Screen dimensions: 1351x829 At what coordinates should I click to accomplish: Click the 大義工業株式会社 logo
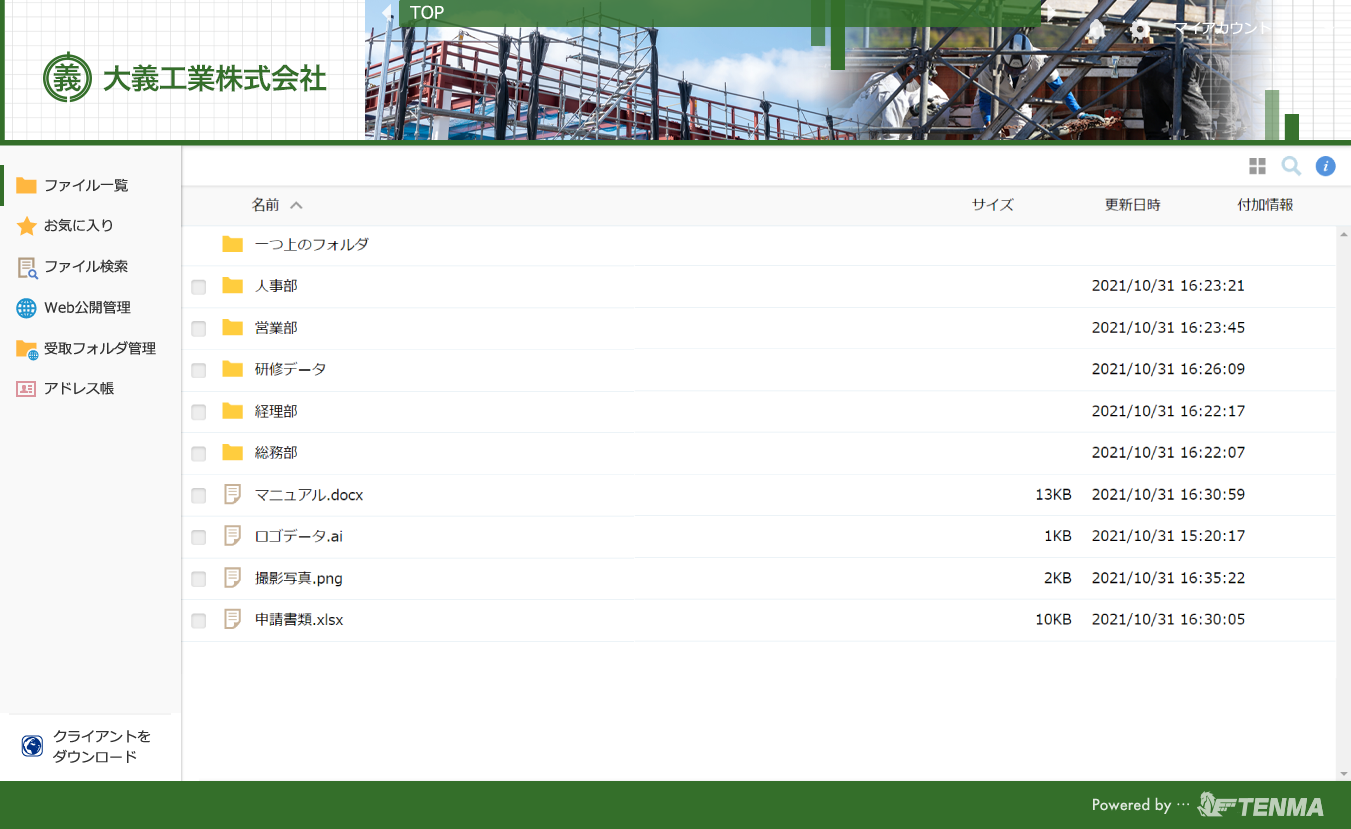pyautogui.click(x=185, y=78)
